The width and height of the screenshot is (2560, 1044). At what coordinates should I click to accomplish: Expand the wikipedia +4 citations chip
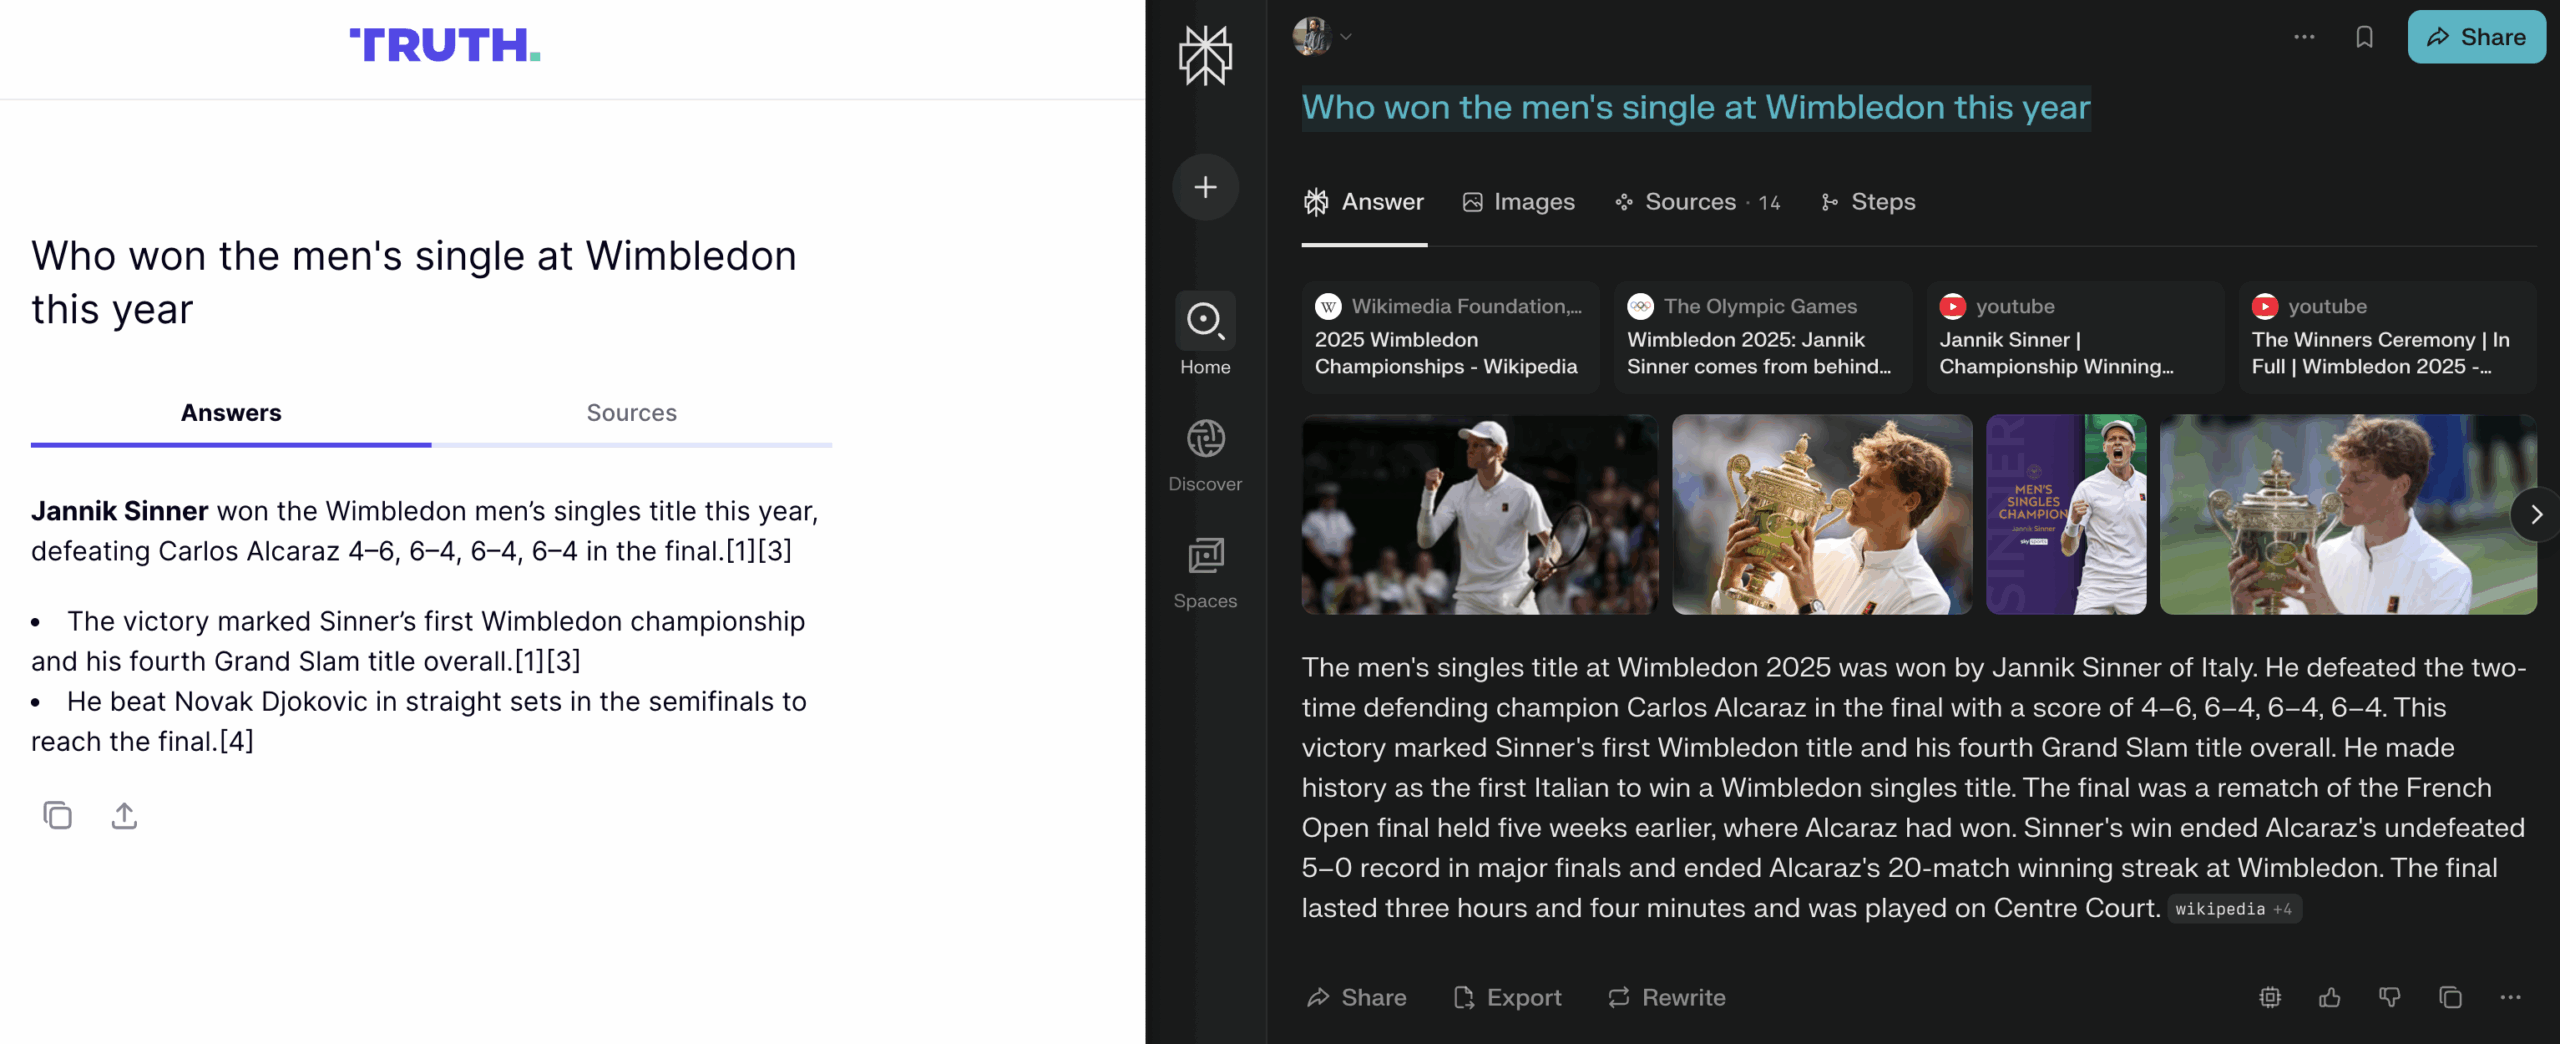[2233, 908]
